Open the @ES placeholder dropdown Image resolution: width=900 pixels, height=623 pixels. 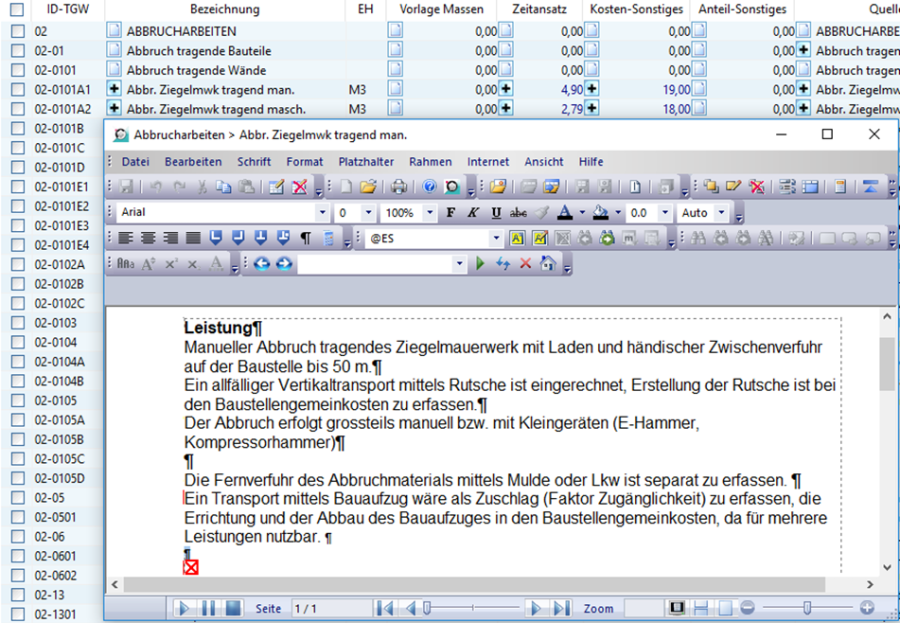(496, 239)
